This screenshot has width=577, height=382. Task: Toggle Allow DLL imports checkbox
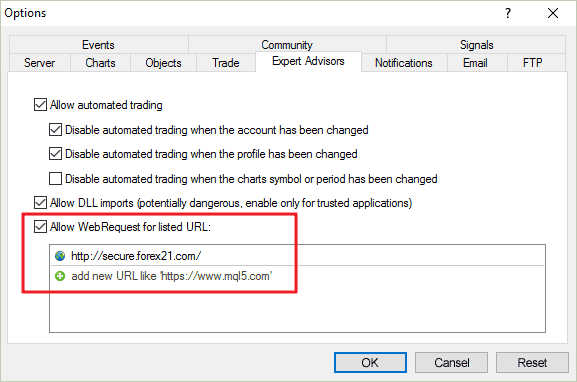click(40, 202)
